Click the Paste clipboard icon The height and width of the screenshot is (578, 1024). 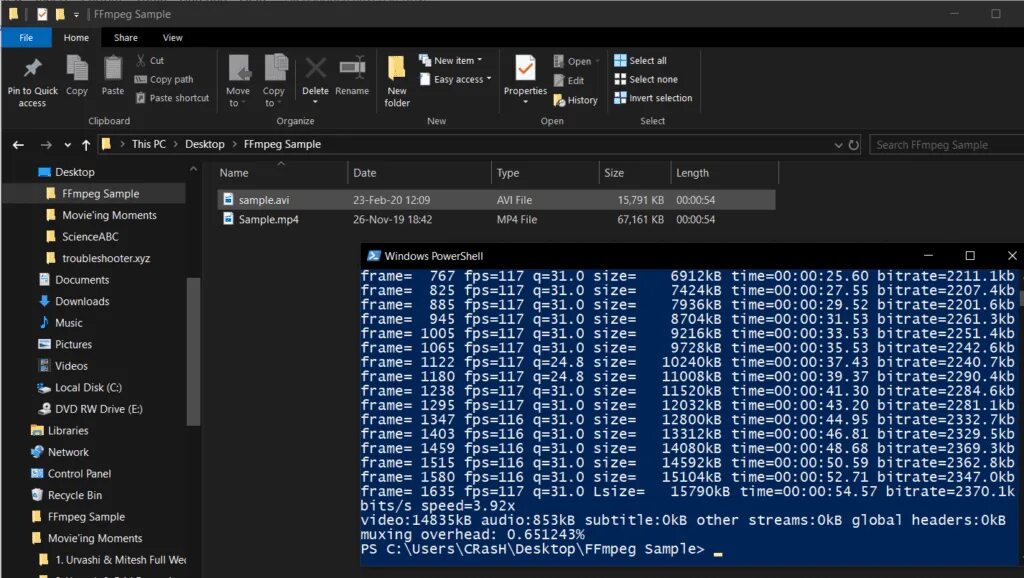112,76
